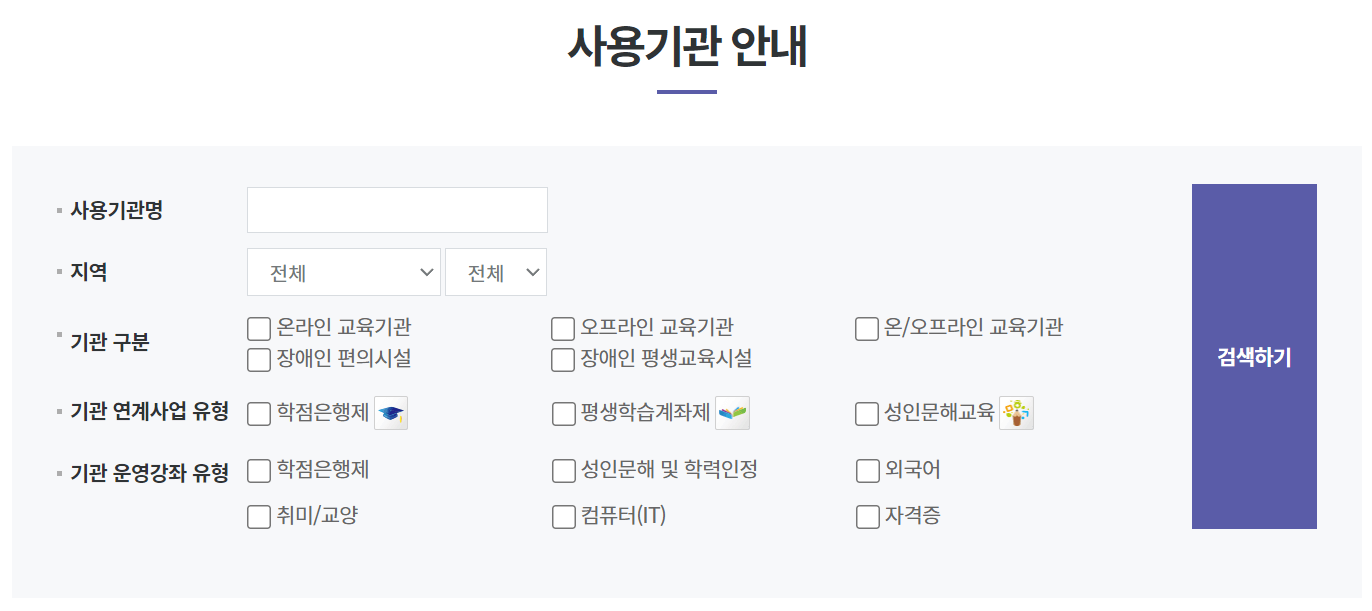Check the 장애인 편의시설 checkbox
The height and width of the screenshot is (611, 1372).
pyautogui.click(x=257, y=358)
